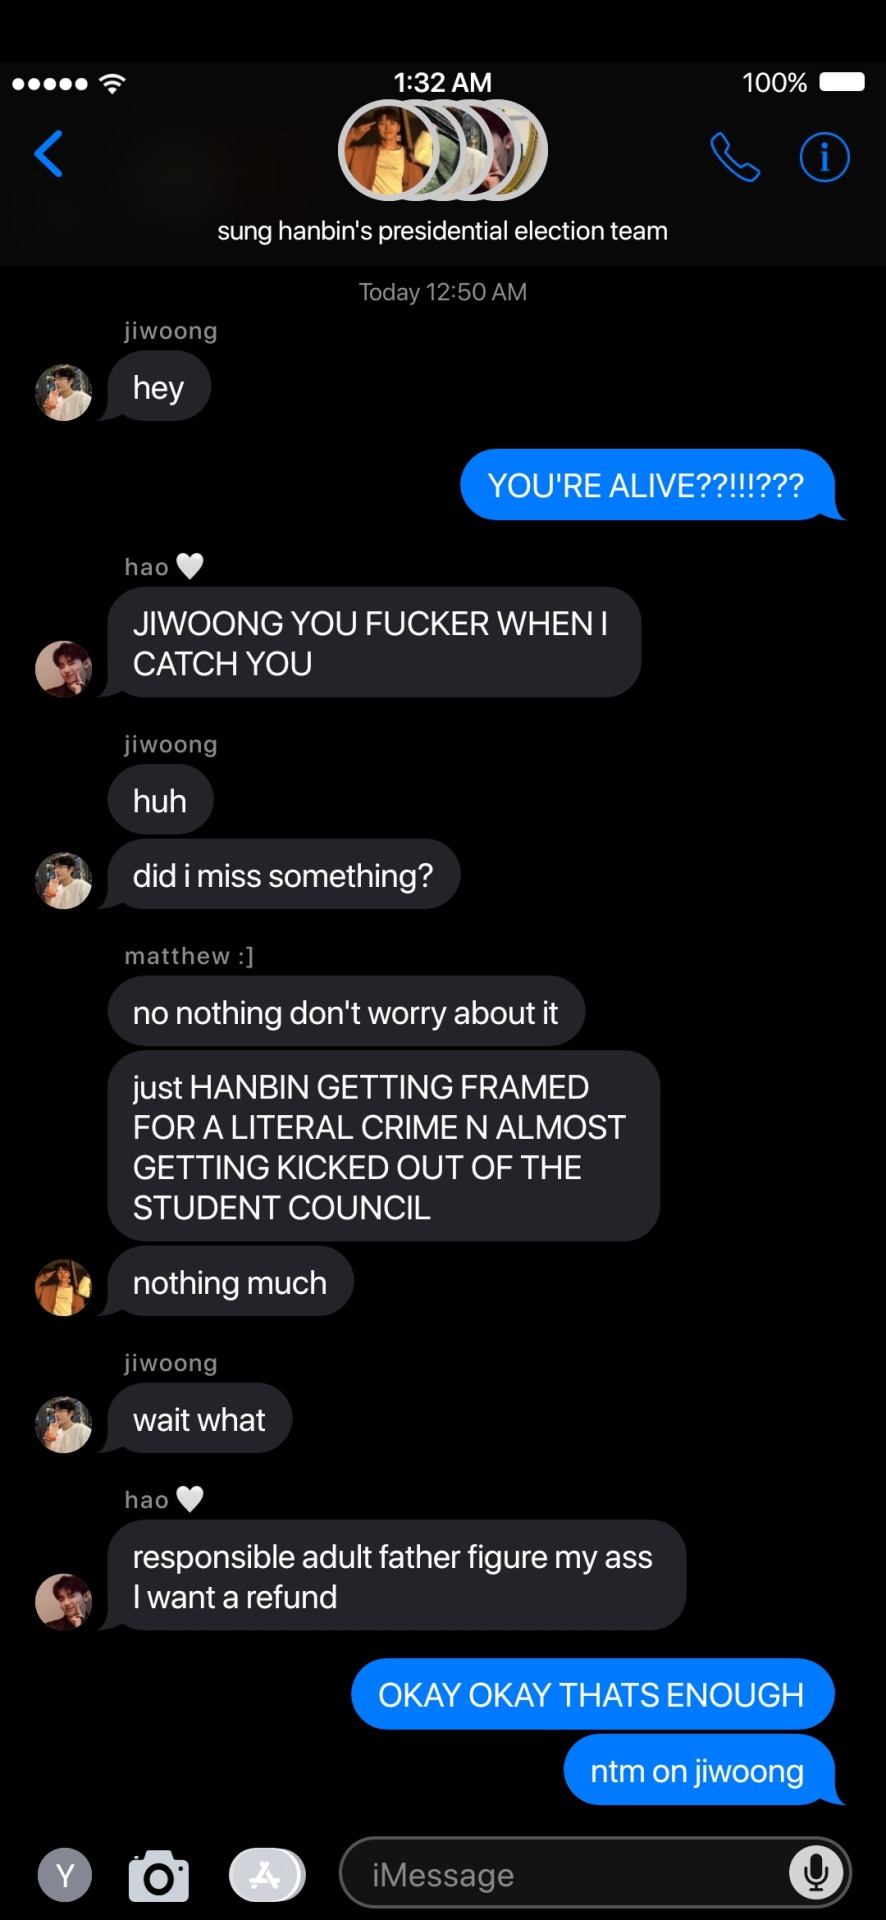Viewport: 886px width, 1920px height.
Task: Open the conversation info icon
Action: [825, 157]
